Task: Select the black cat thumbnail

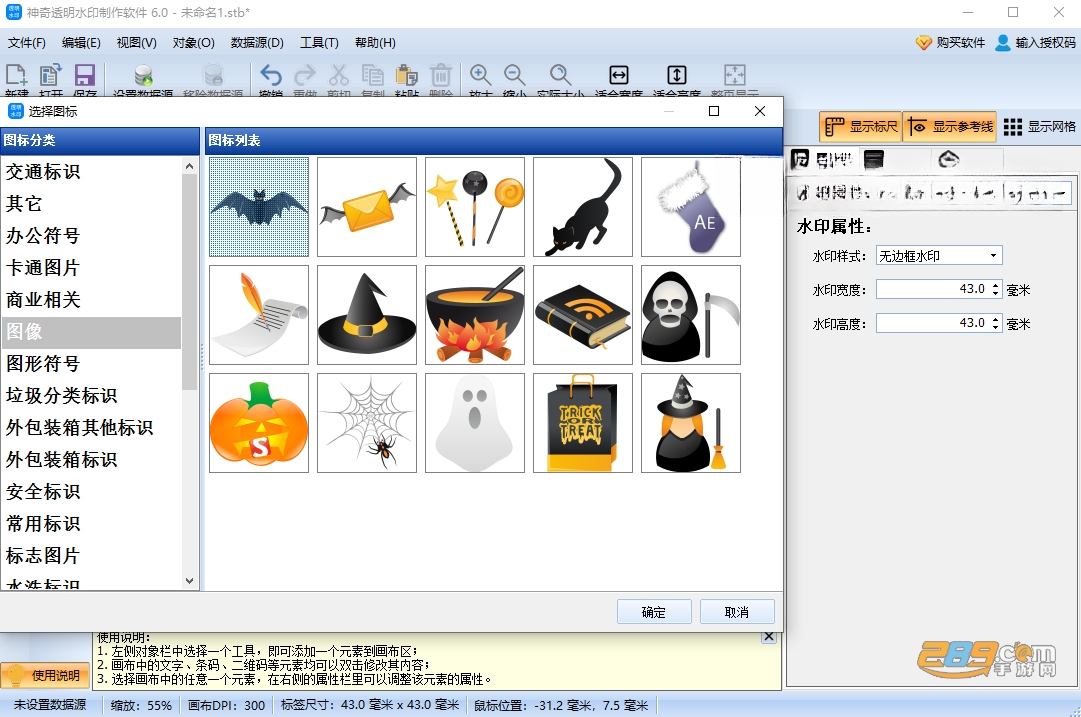Action: [583, 207]
